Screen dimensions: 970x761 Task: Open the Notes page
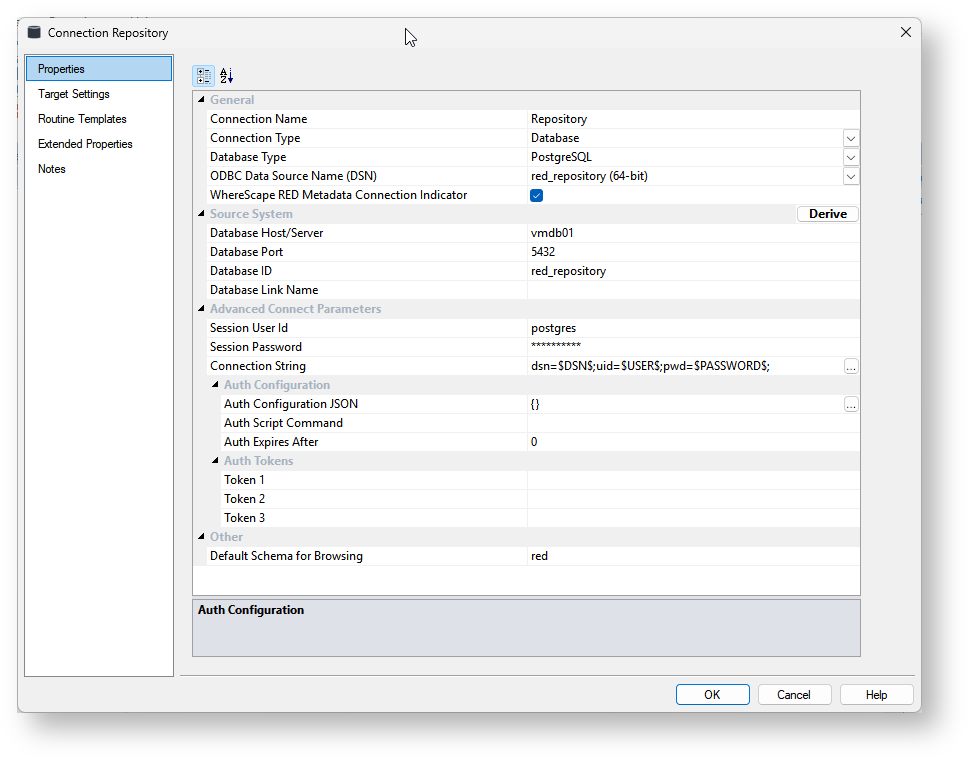99,169
